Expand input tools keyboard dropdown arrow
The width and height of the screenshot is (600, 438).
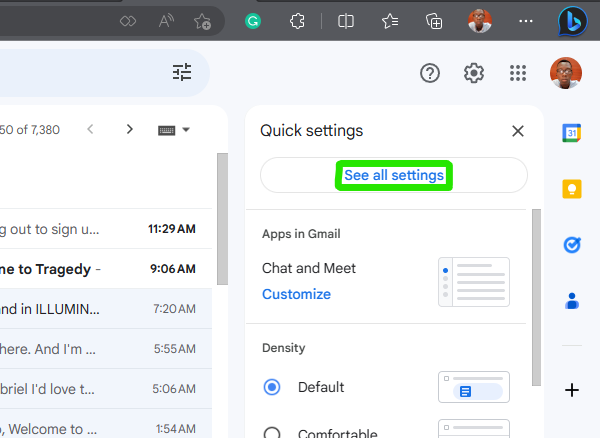[x=186, y=130]
